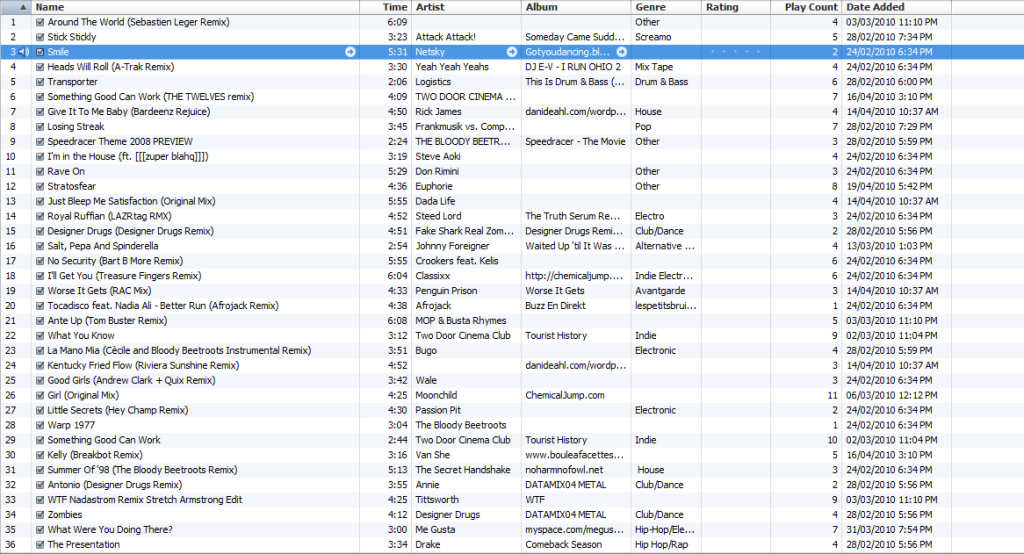Uncheck the Heads Will Roll checkbox

coord(40,67)
